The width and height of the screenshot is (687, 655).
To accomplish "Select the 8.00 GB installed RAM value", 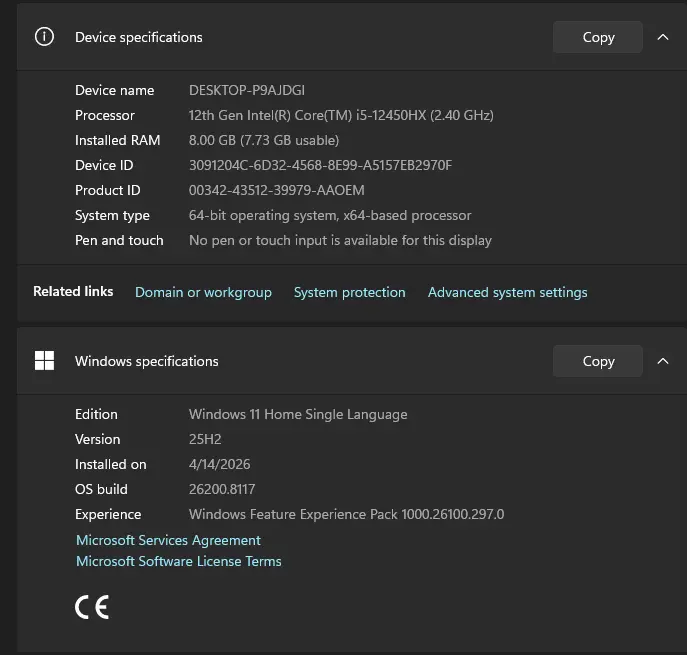I will [x=264, y=140].
